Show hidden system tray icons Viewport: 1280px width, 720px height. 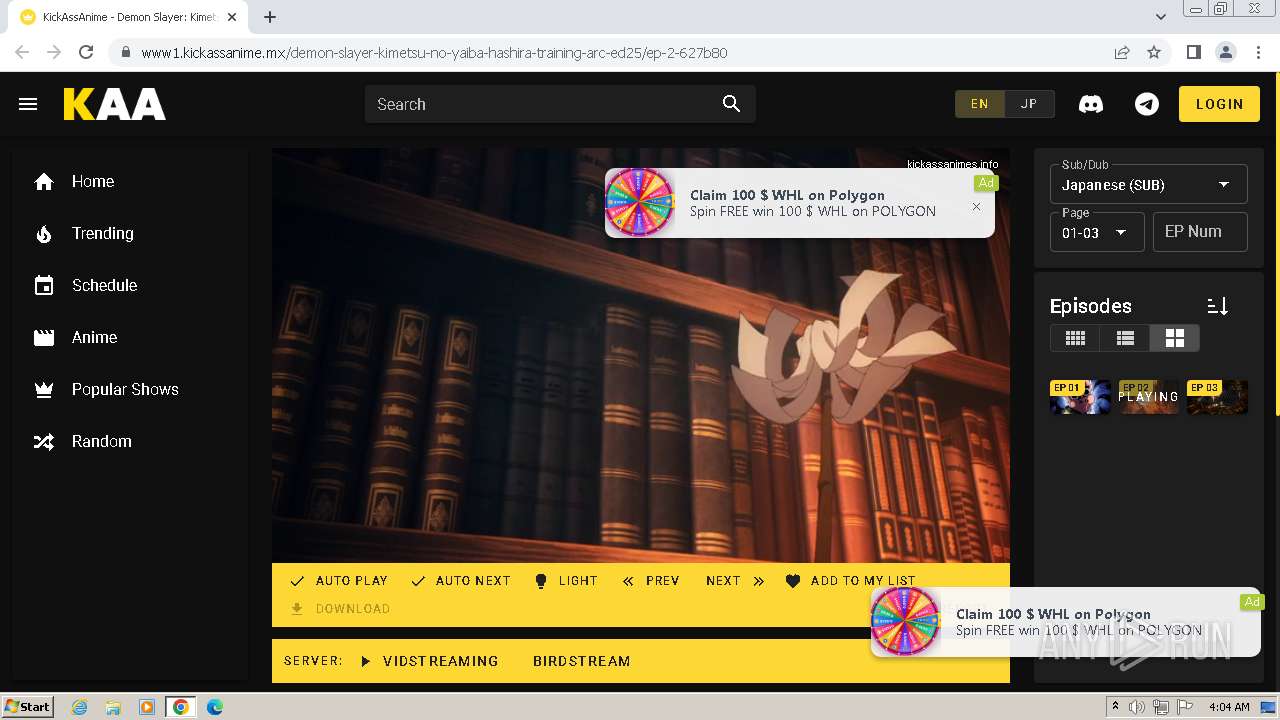(1115, 707)
